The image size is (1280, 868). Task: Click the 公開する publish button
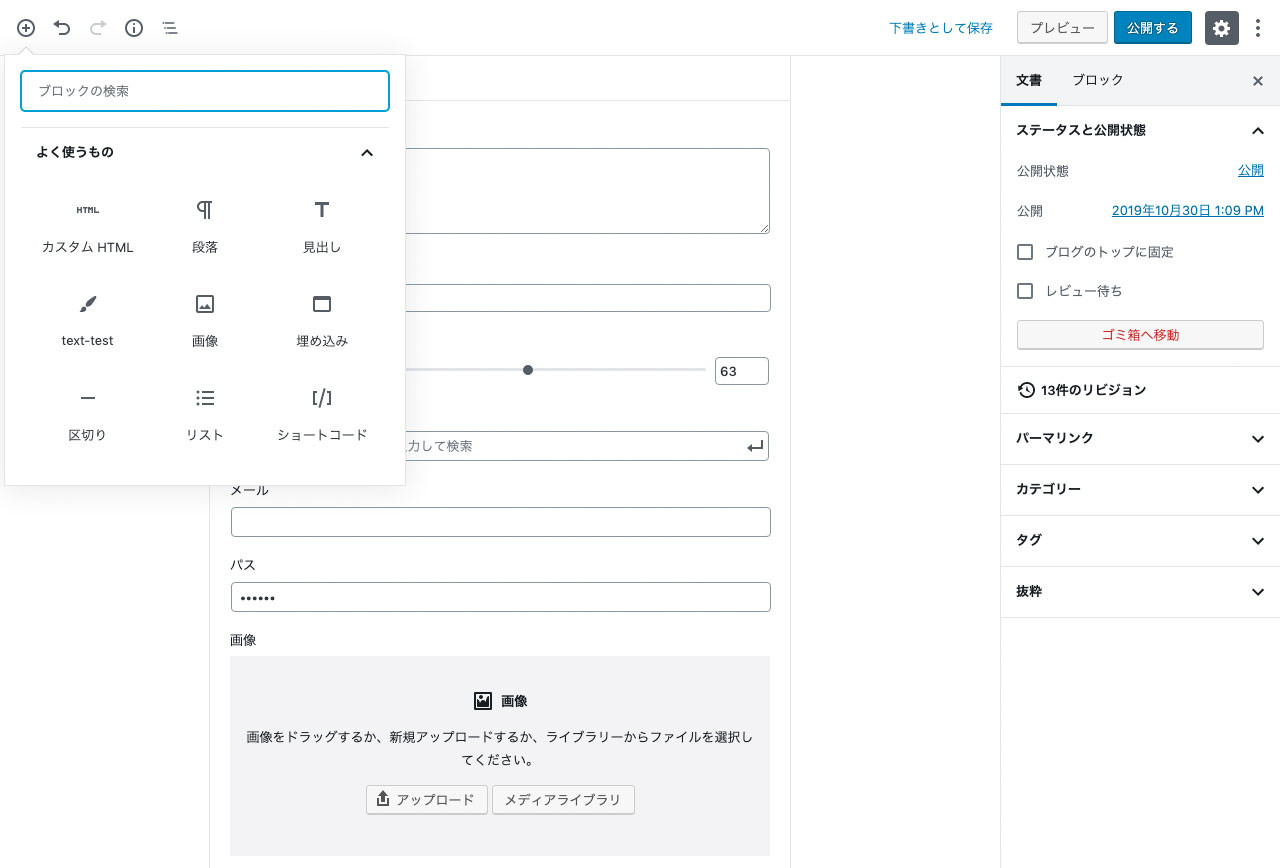click(1152, 28)
